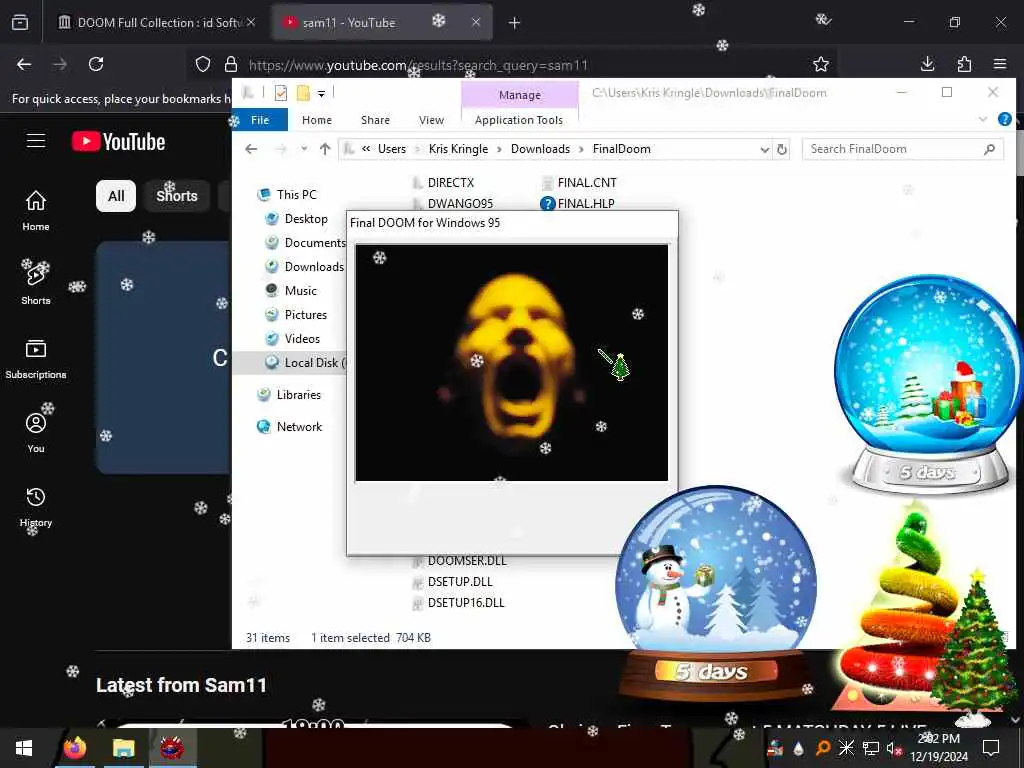Select Network in navigation pane

[299, 426]
